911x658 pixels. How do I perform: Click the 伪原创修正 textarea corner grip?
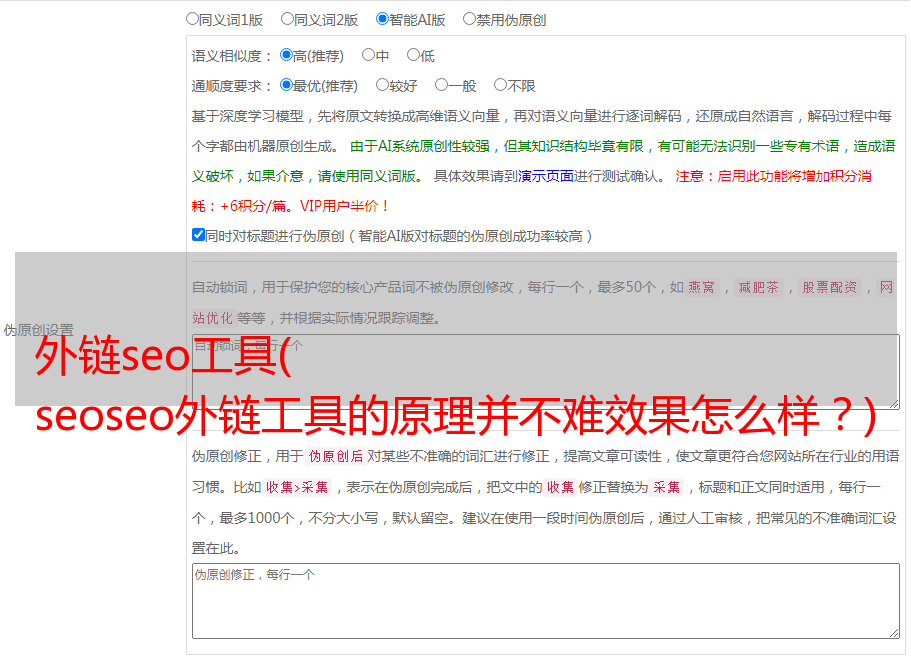point(894,632)
